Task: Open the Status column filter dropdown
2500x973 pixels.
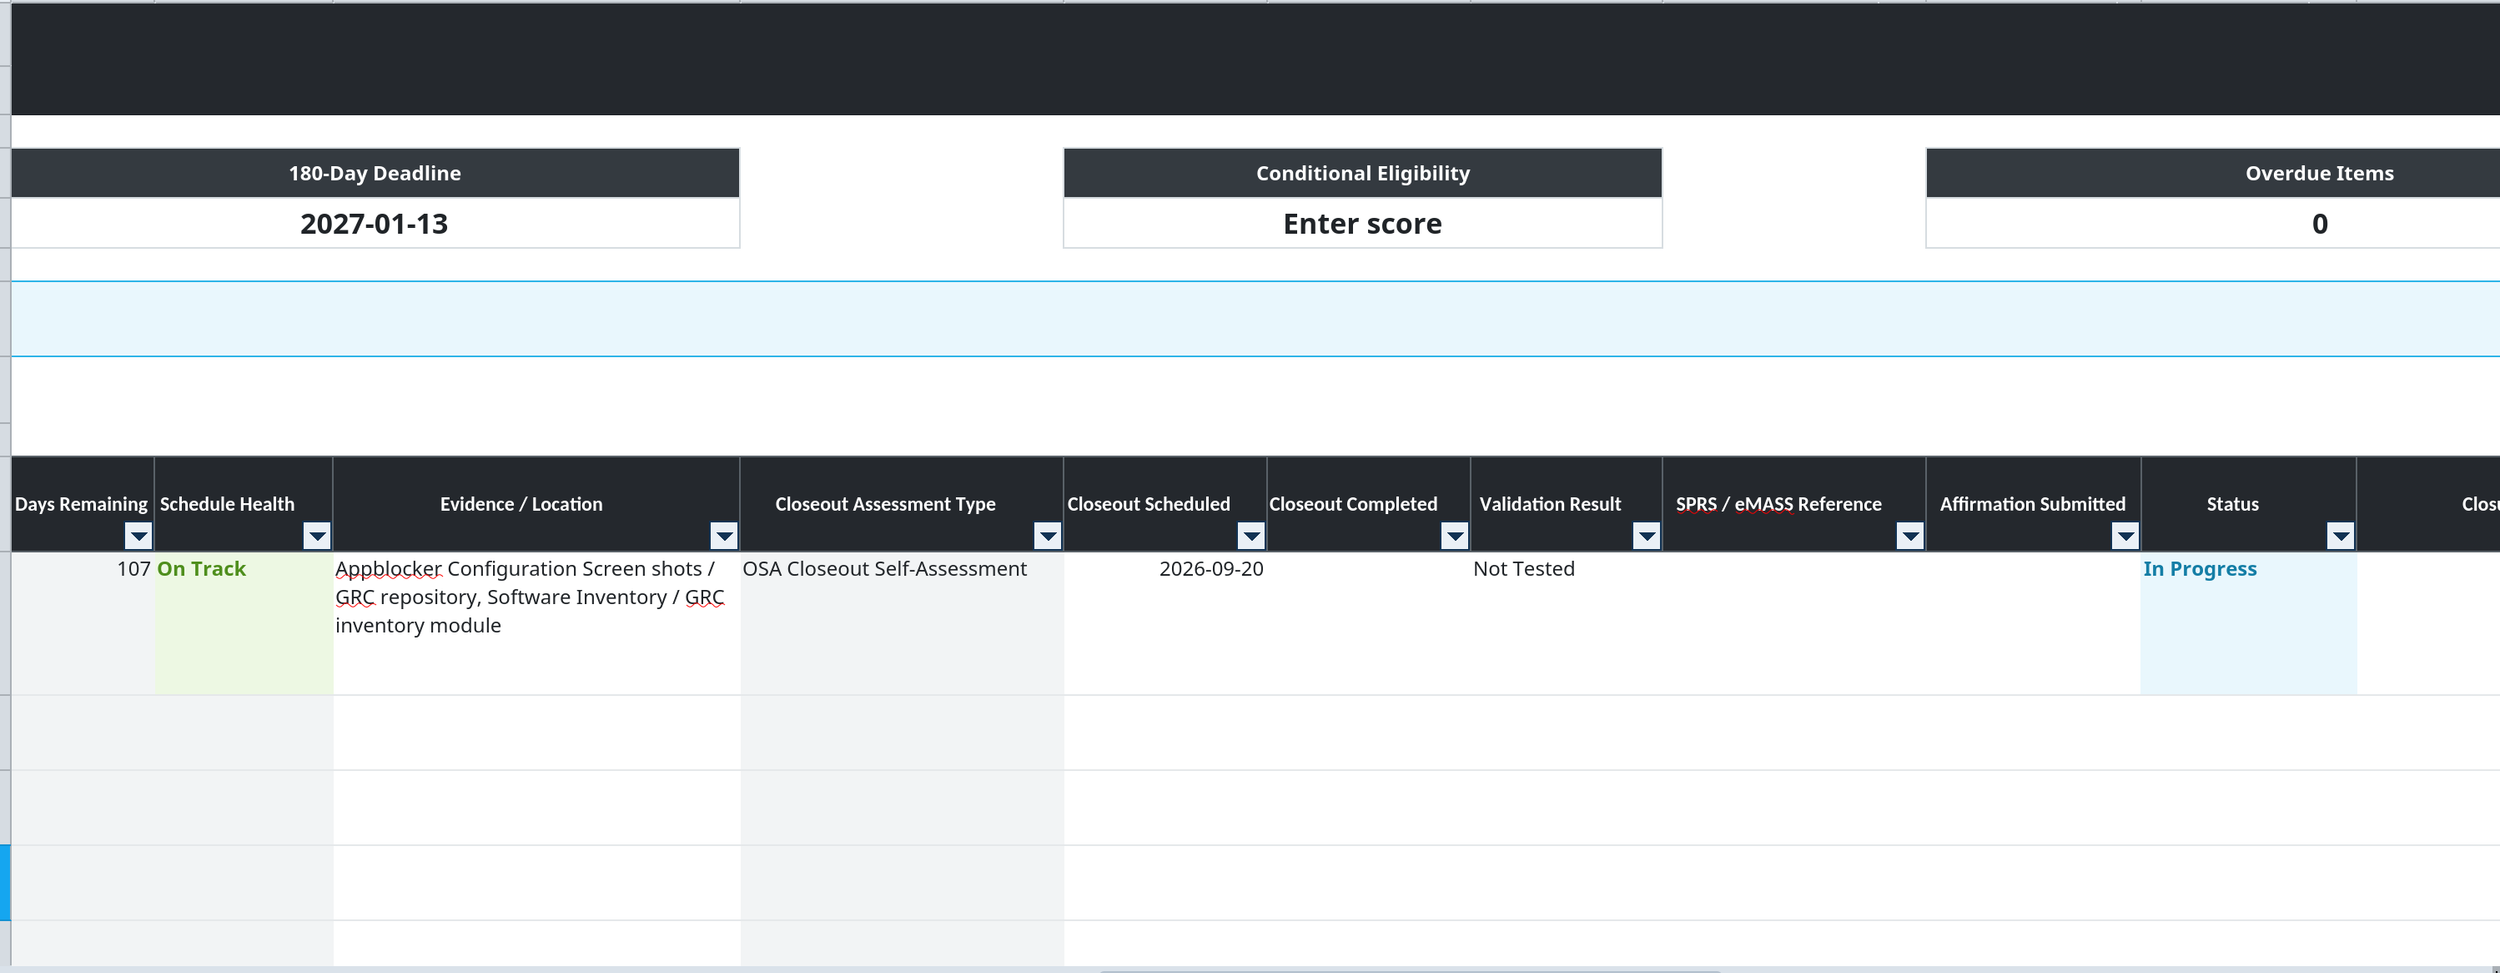Action: [2341, 536]
